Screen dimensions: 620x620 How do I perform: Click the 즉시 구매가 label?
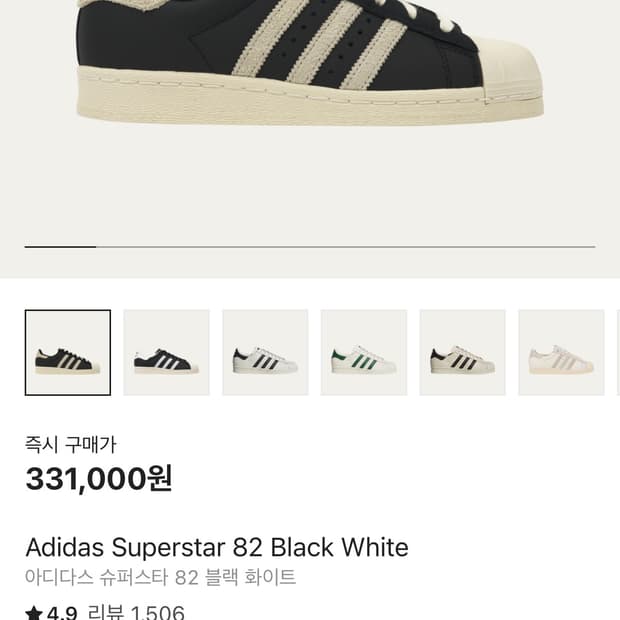pos(71,445)
